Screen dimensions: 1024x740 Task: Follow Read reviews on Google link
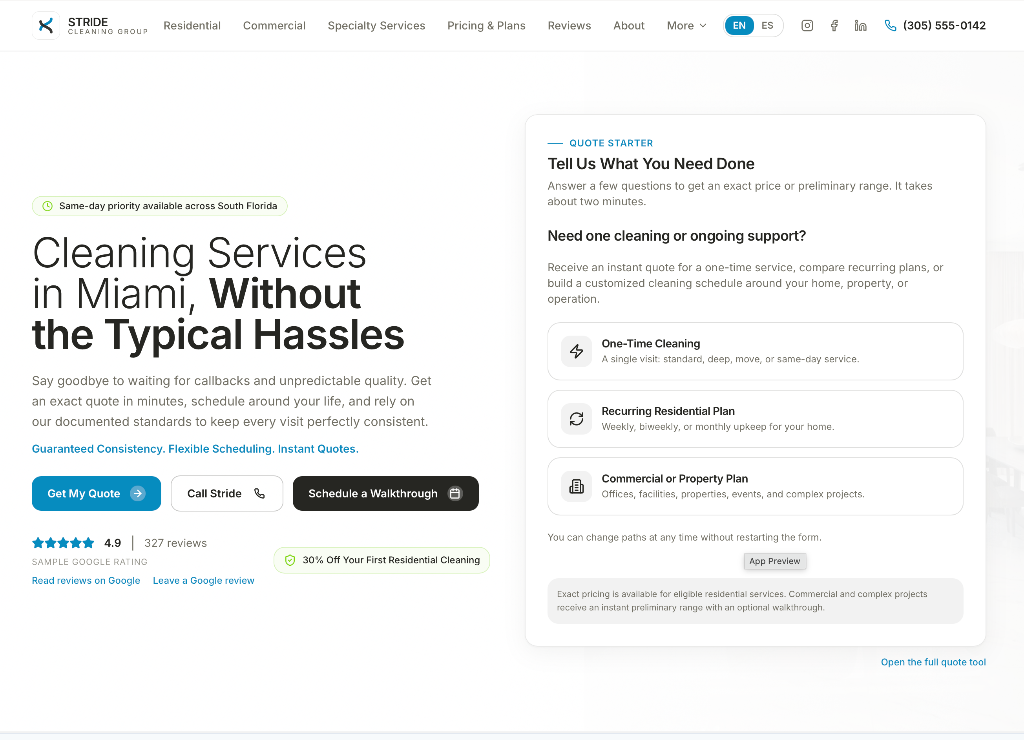click(x=86, y=581)
